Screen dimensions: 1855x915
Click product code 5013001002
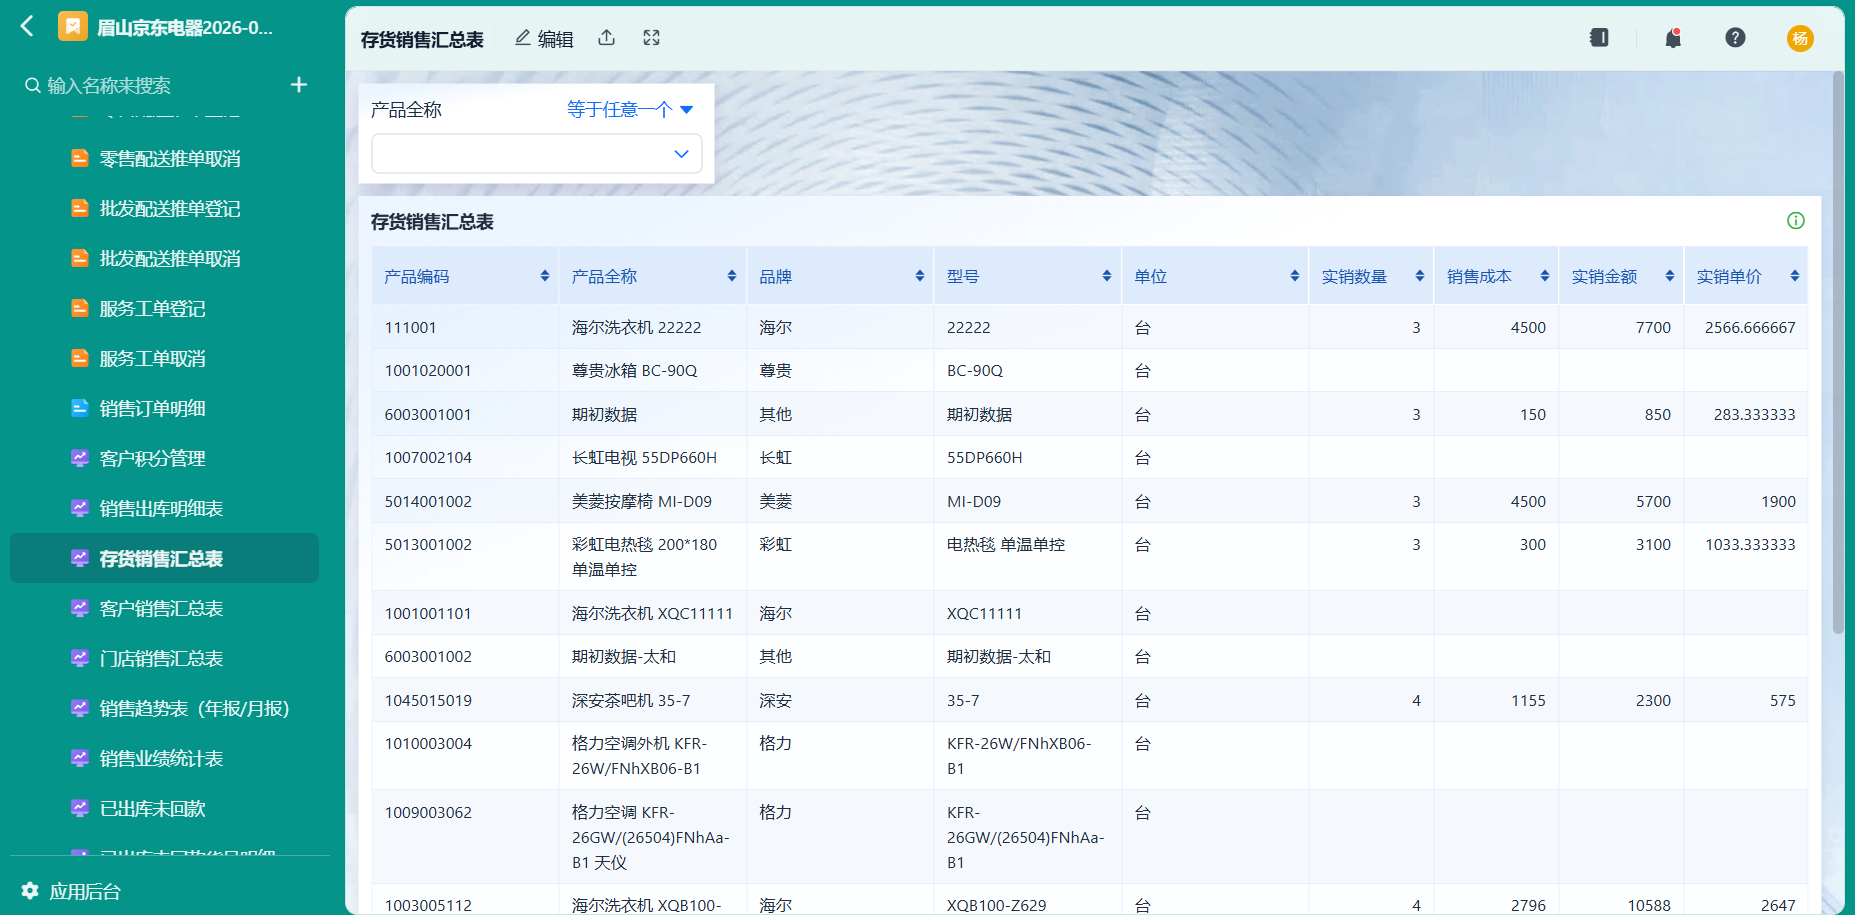click(x=428, y=544)
